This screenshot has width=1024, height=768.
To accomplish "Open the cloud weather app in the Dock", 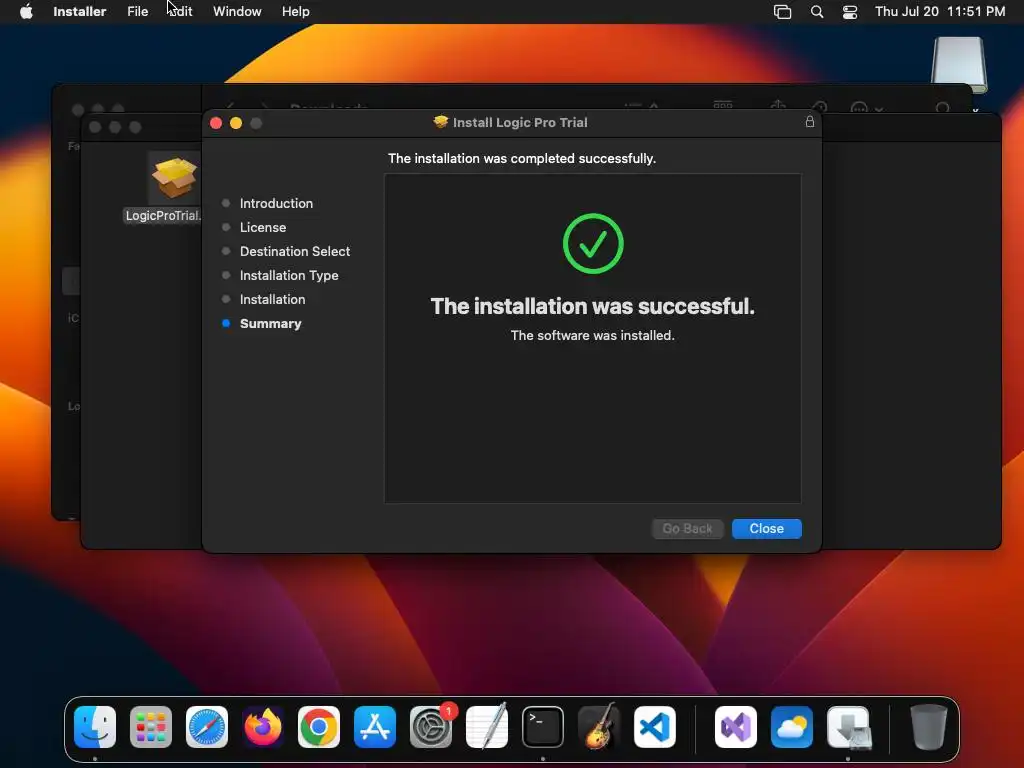I will click(792, 727).
